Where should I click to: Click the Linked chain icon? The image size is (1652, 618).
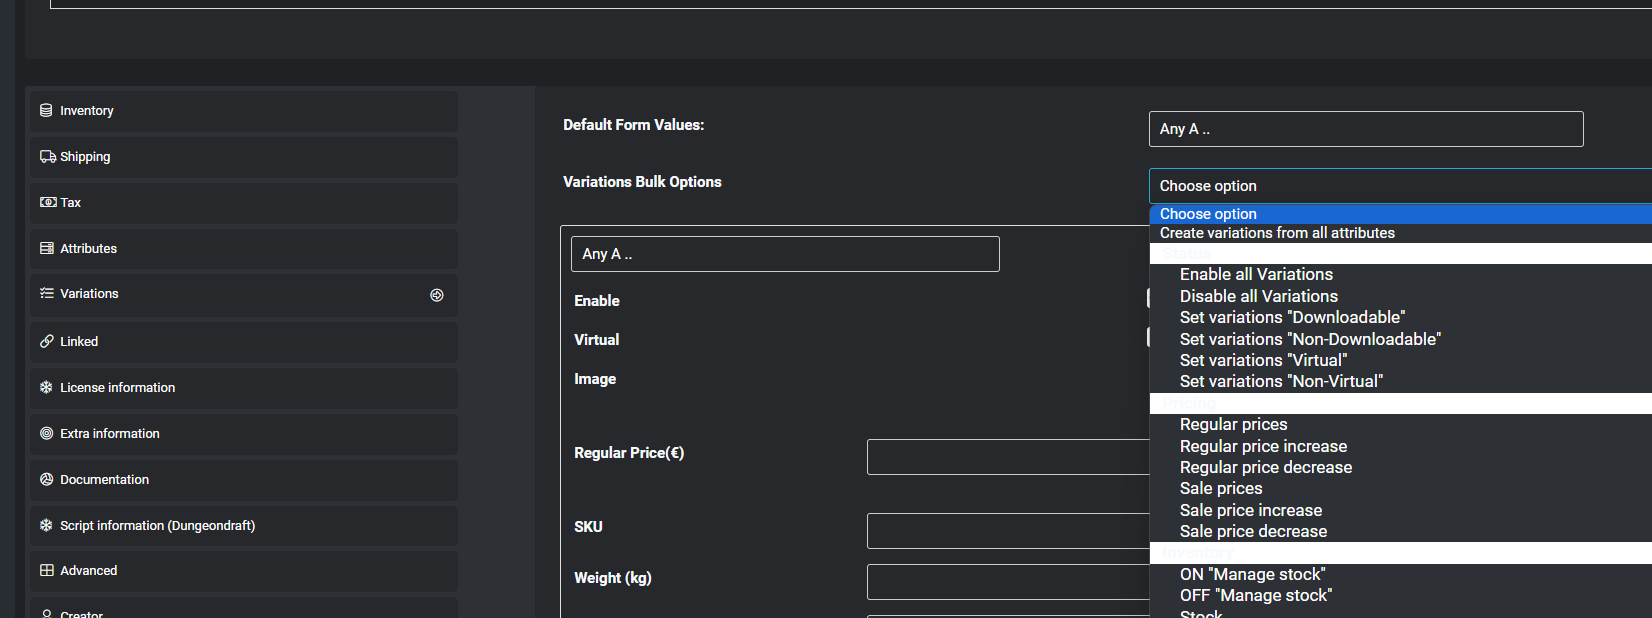(47, 342)
